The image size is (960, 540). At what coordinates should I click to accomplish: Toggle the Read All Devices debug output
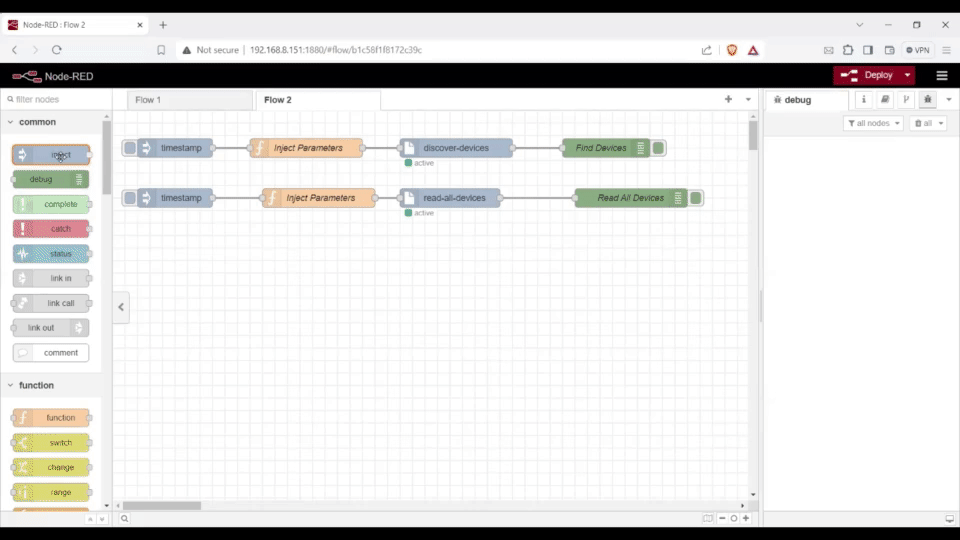click(x=696, y=198)
